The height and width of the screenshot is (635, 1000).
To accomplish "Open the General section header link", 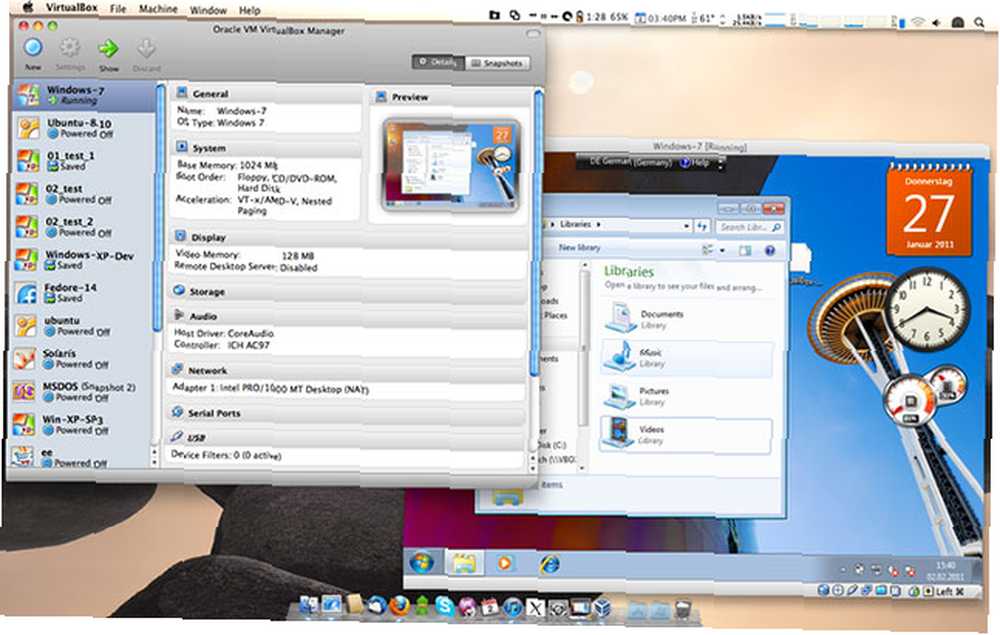I will click(210, 94).
